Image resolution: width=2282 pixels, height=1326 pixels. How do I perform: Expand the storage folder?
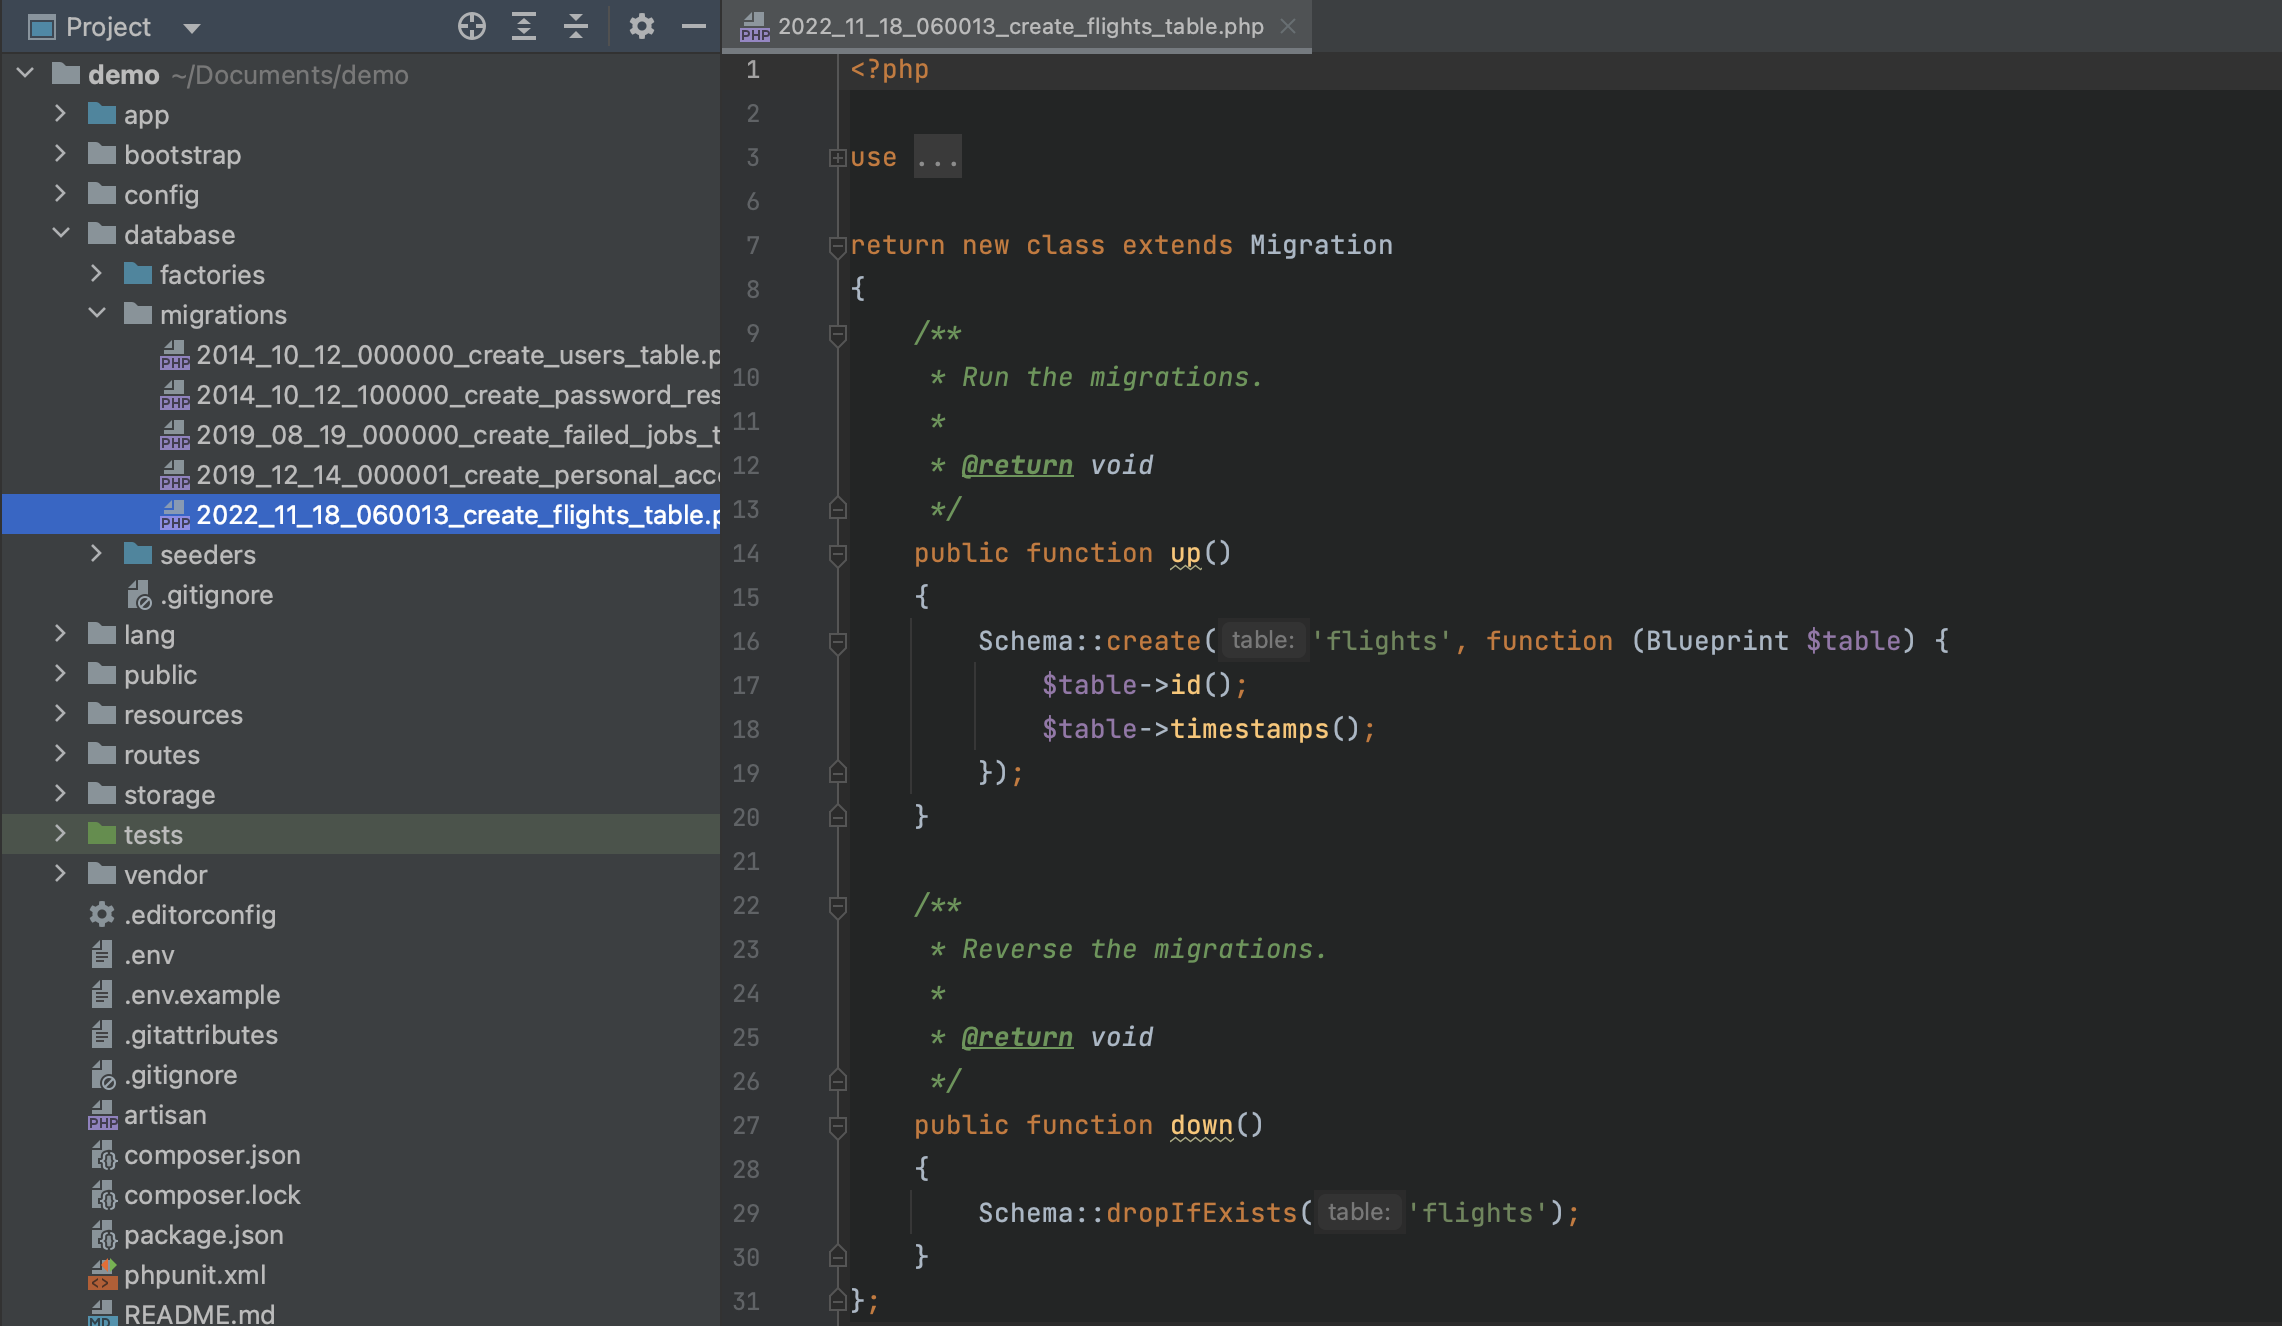(x=60, y=794)
